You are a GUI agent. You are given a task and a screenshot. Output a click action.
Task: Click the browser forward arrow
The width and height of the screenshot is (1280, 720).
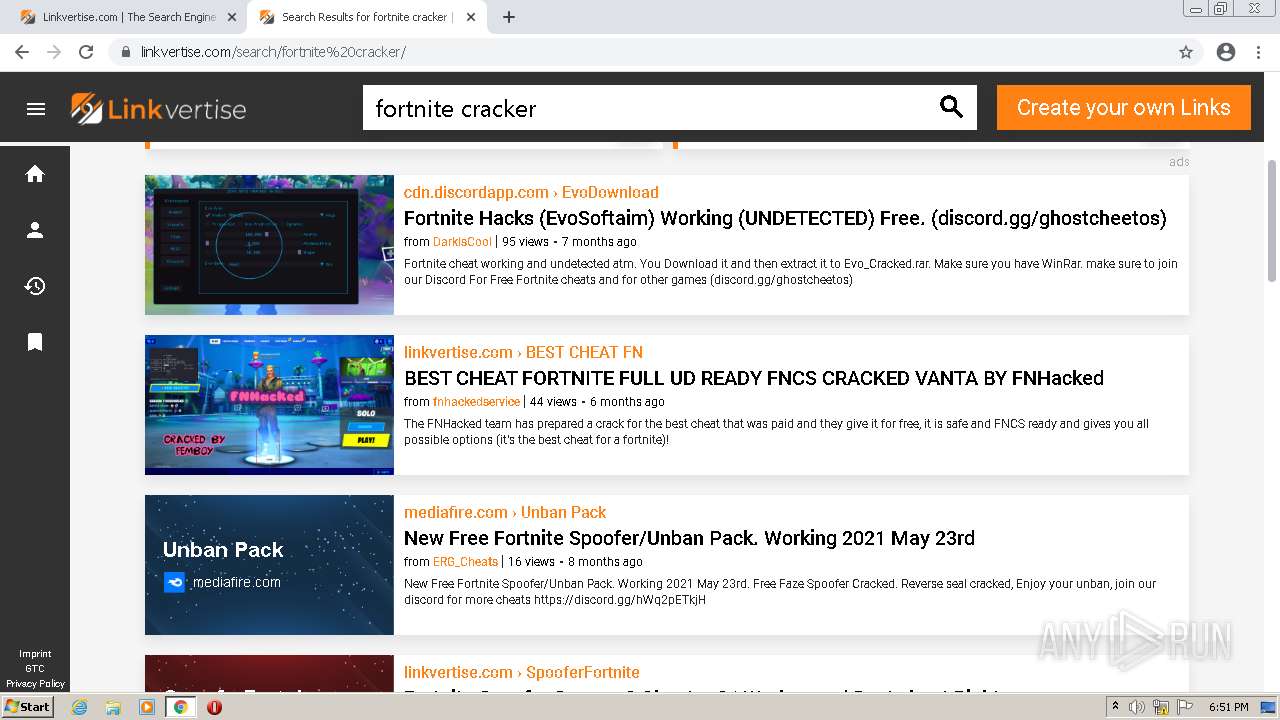[54, 52]
